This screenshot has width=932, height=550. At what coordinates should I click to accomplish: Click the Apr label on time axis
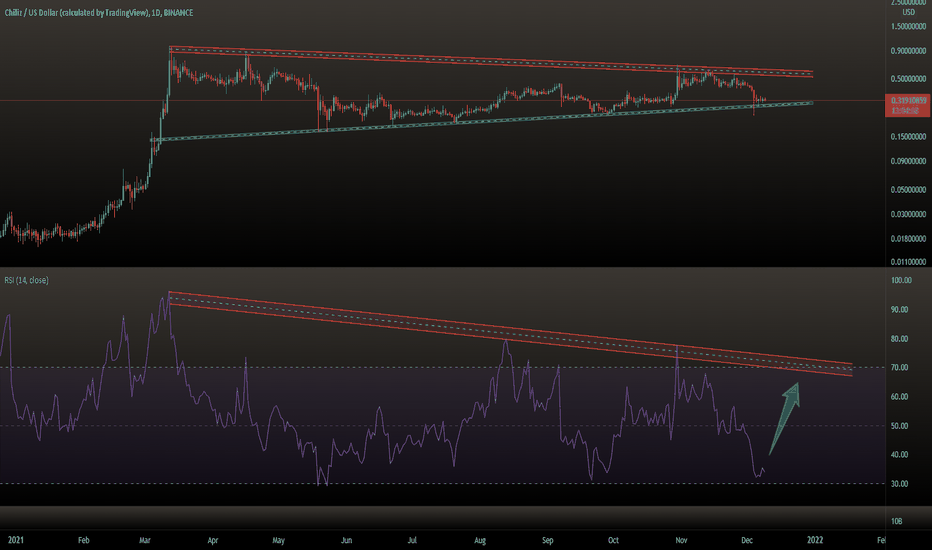[213, 540]
